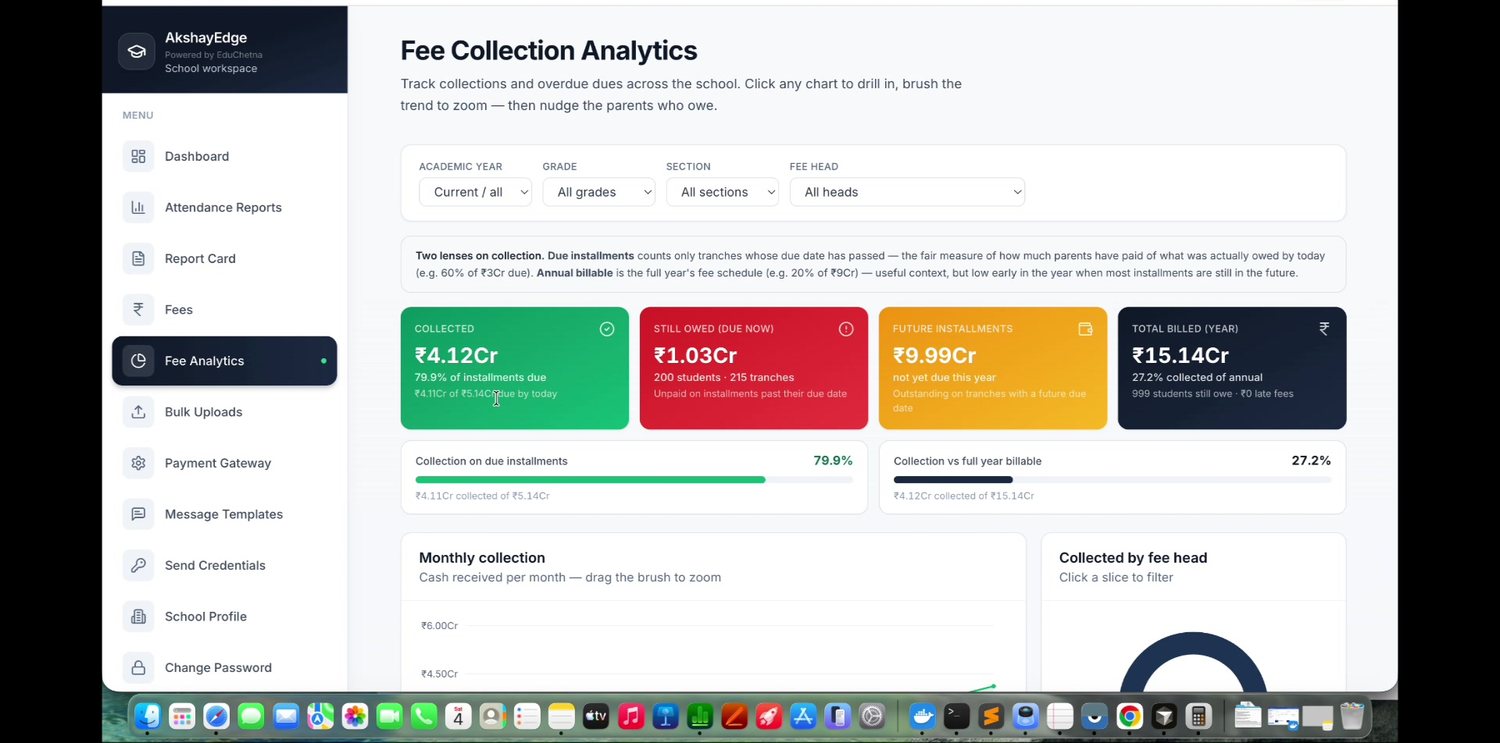This screenshot has width=1500, height=743.
Task: Open Music app from the dock
Action: [x=630, y=716]
